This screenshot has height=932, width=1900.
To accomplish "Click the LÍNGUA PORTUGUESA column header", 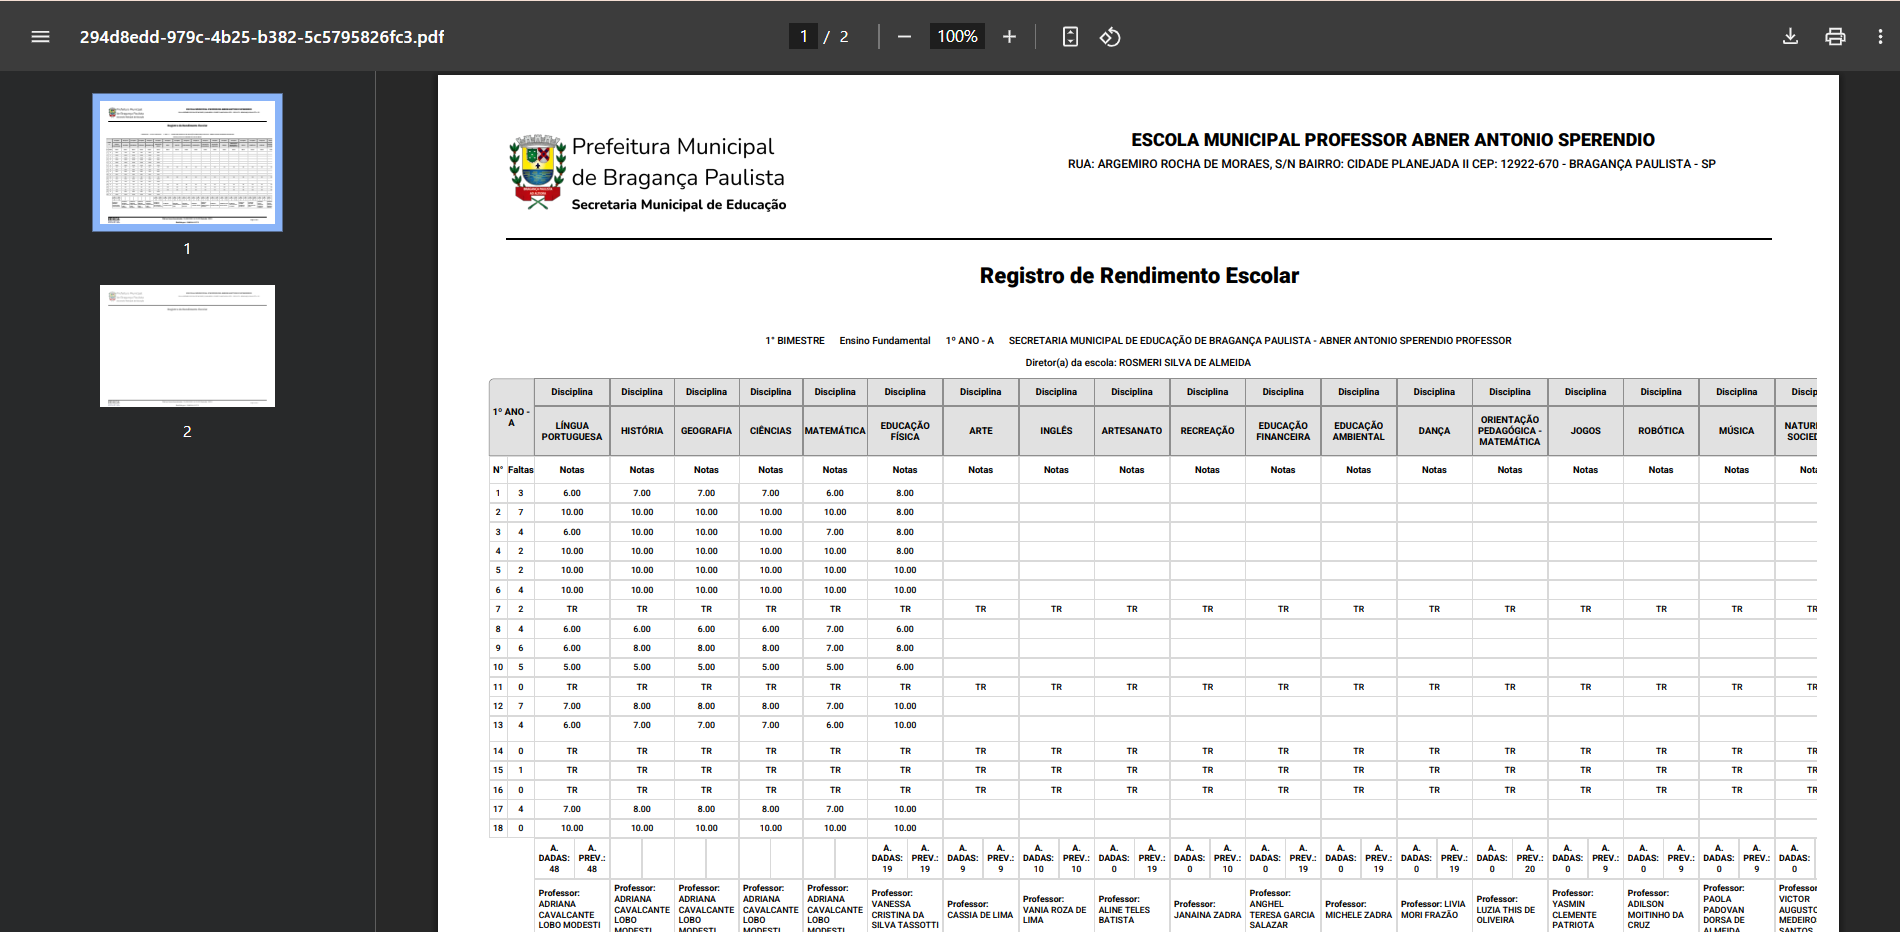I will click(572, 431).
